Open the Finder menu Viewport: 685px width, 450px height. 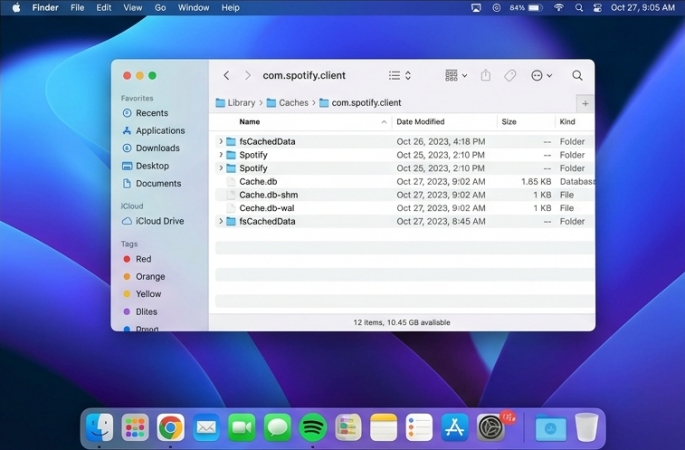click(45, 8)
